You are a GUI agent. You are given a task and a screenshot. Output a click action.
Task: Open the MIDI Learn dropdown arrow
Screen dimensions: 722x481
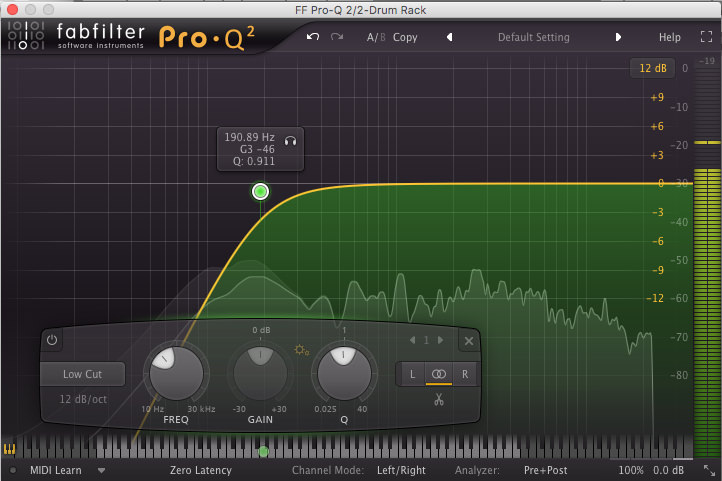[x=101, y=470]
